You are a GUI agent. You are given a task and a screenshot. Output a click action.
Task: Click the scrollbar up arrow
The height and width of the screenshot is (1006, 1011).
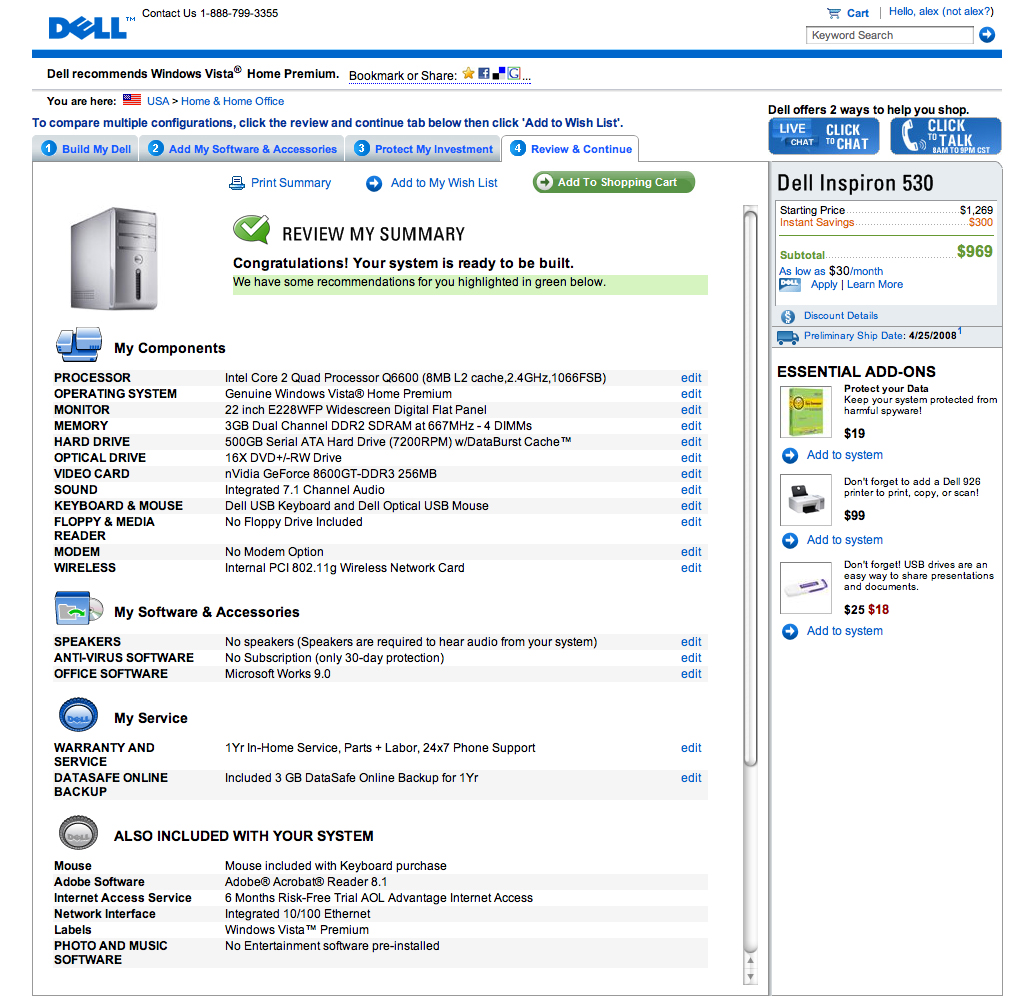[x=749, y=960]
